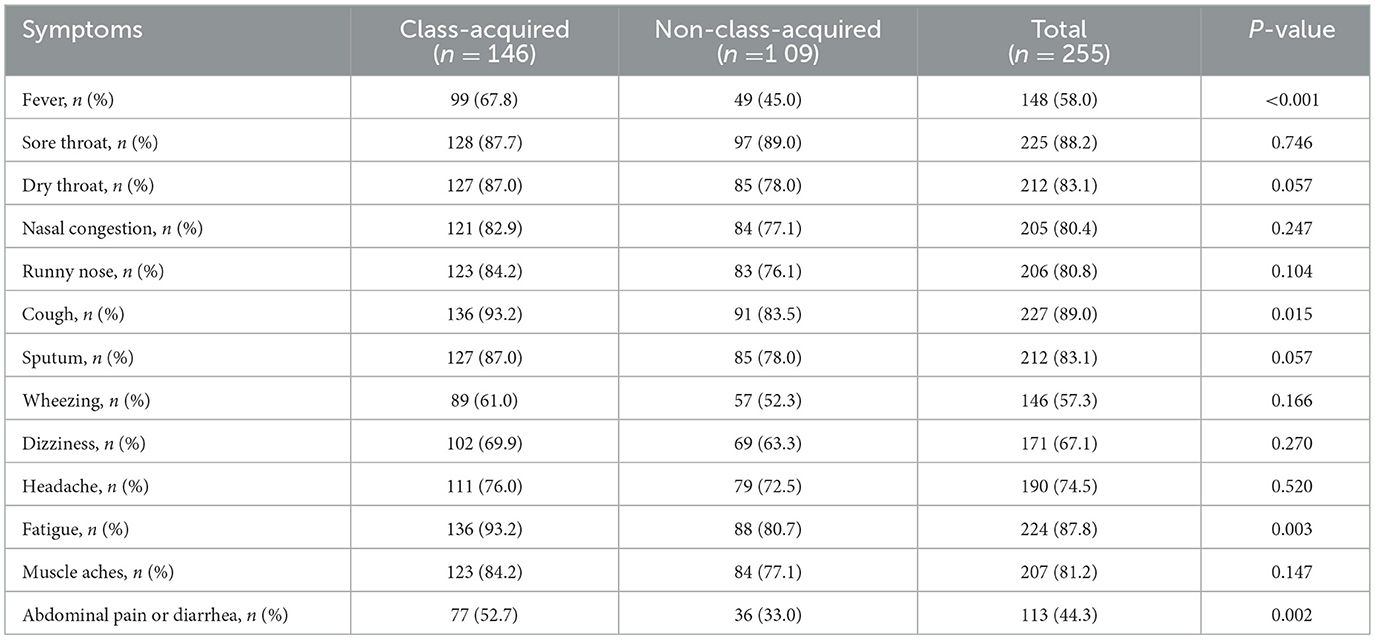This screenshot has width=1375, height=640.
Task: Click the Non-class-acquired column header
Action: [767, 42]
